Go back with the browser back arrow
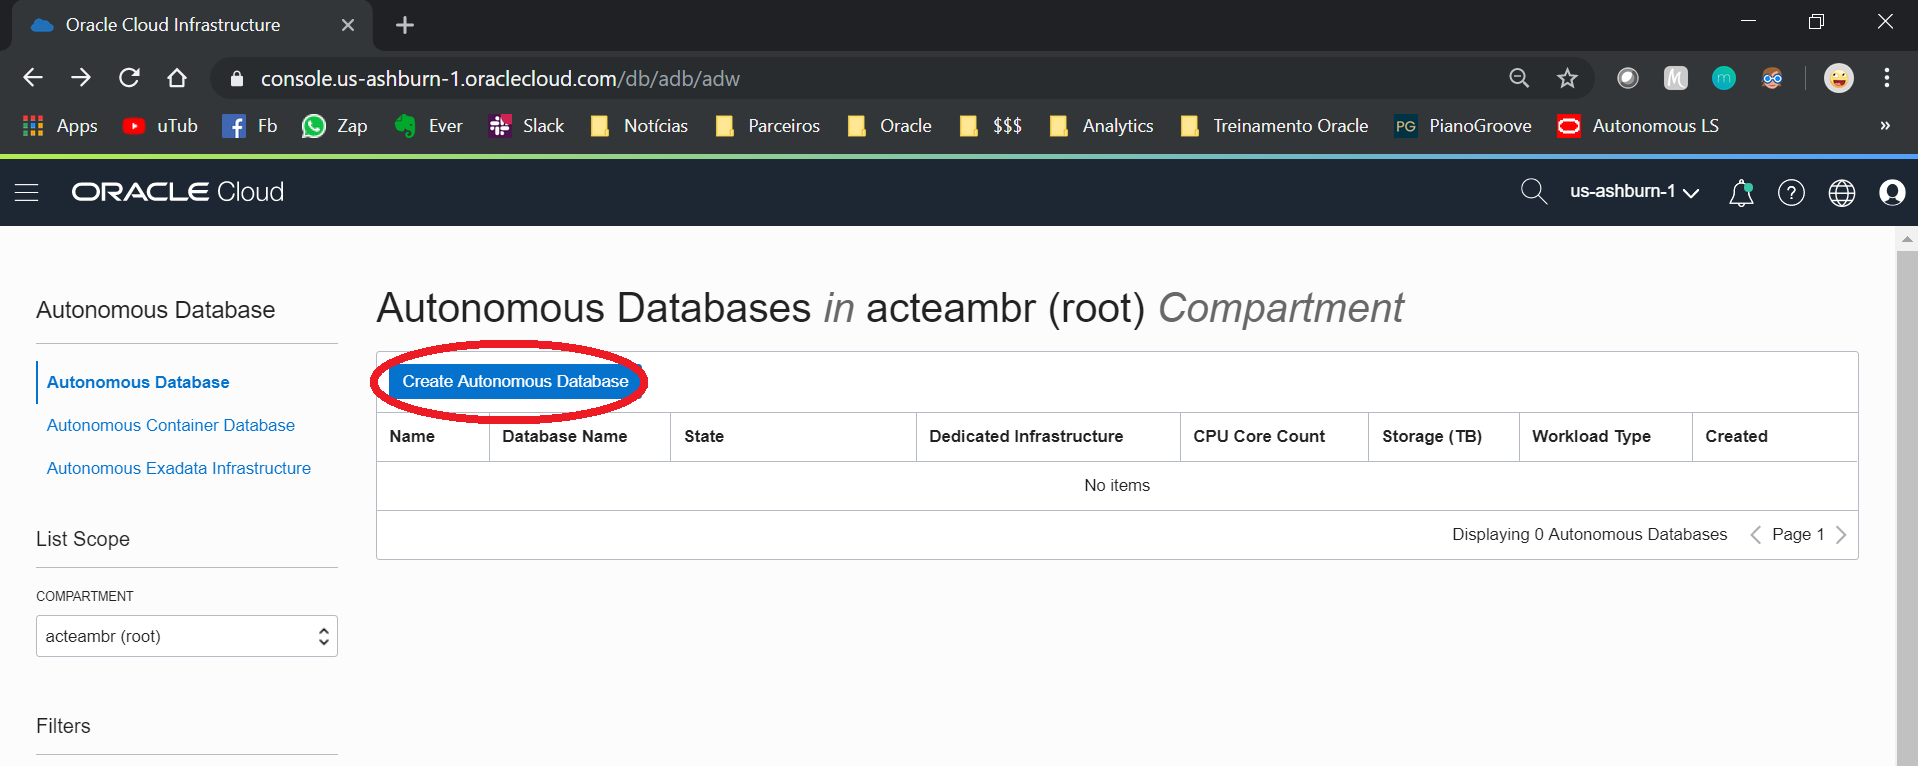The width and height of the screenshot is (1918, 766). (33, 78)
